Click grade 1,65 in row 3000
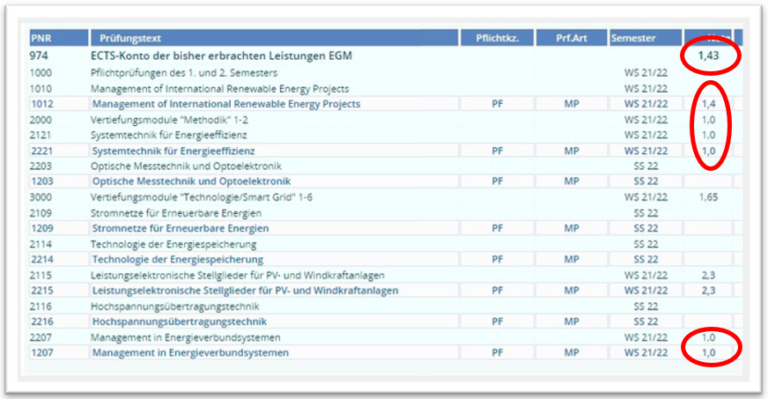The height and width of the screenshot is (399, 768). click(x=708, y=197)
